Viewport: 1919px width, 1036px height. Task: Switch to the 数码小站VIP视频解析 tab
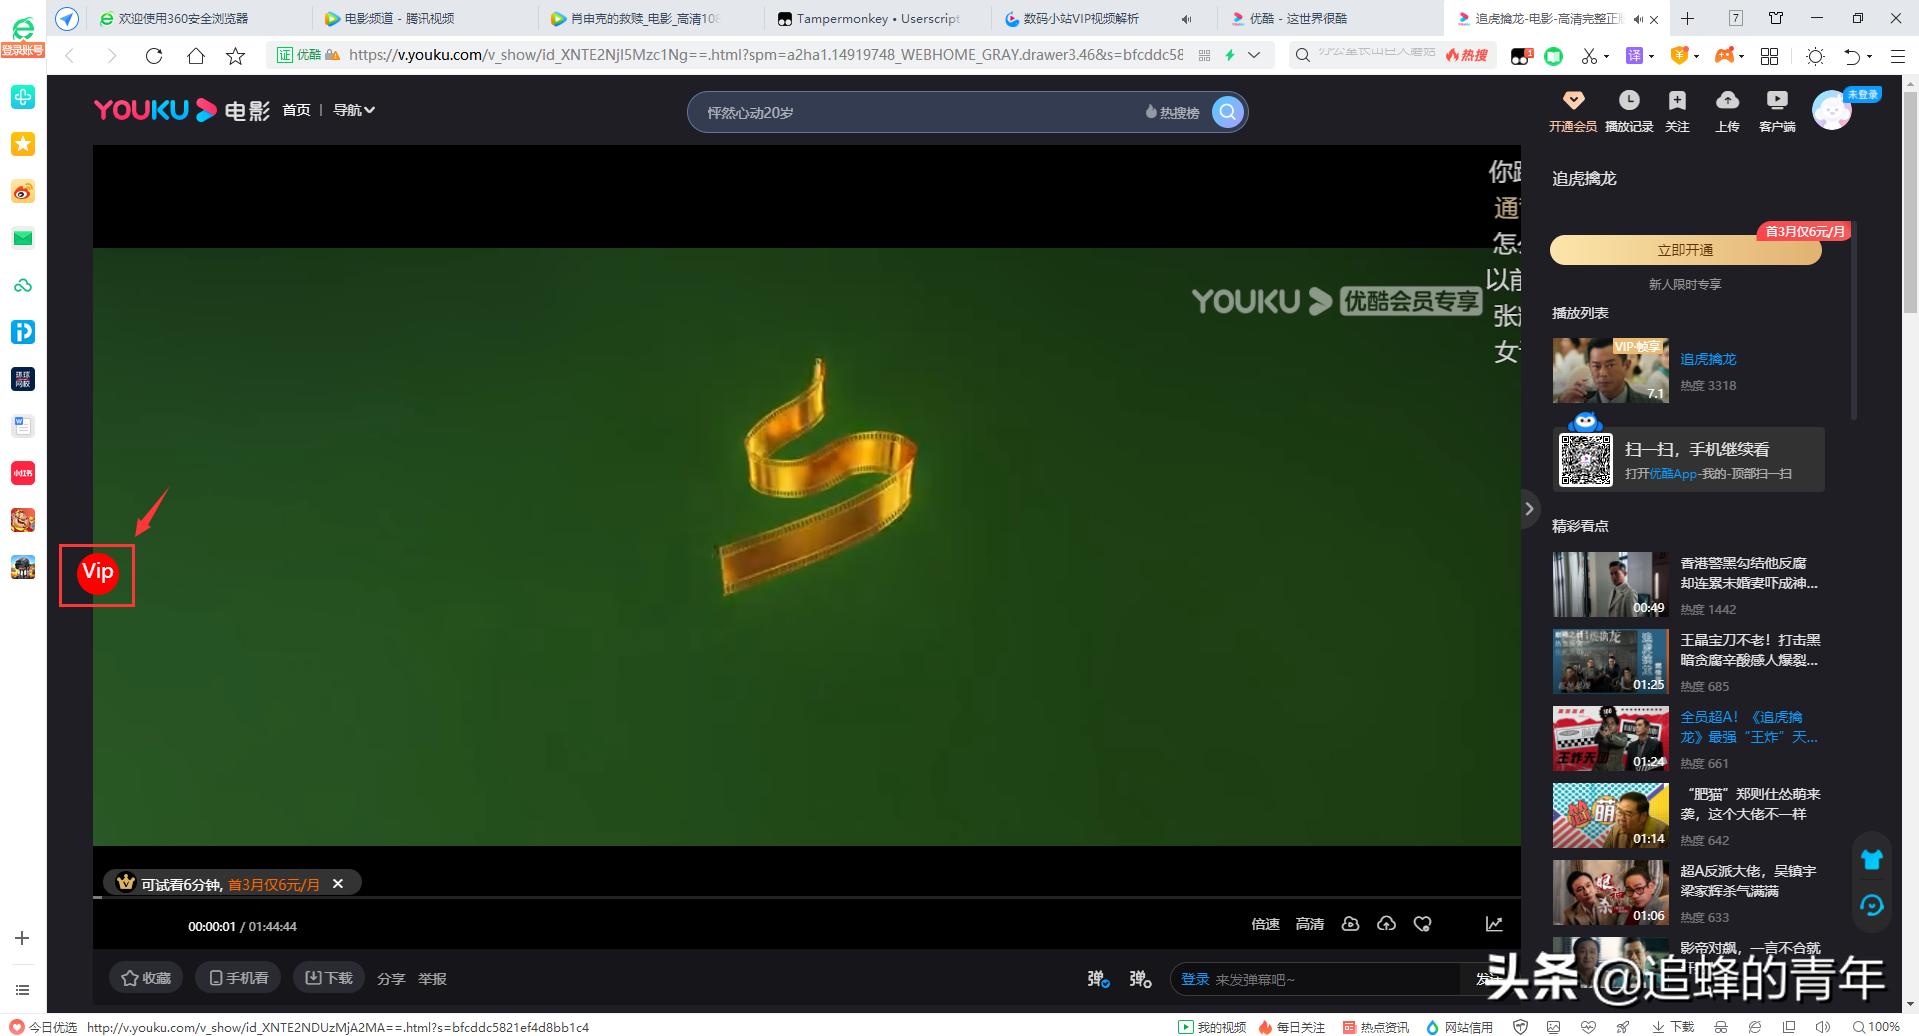[x=1104, y=19]
